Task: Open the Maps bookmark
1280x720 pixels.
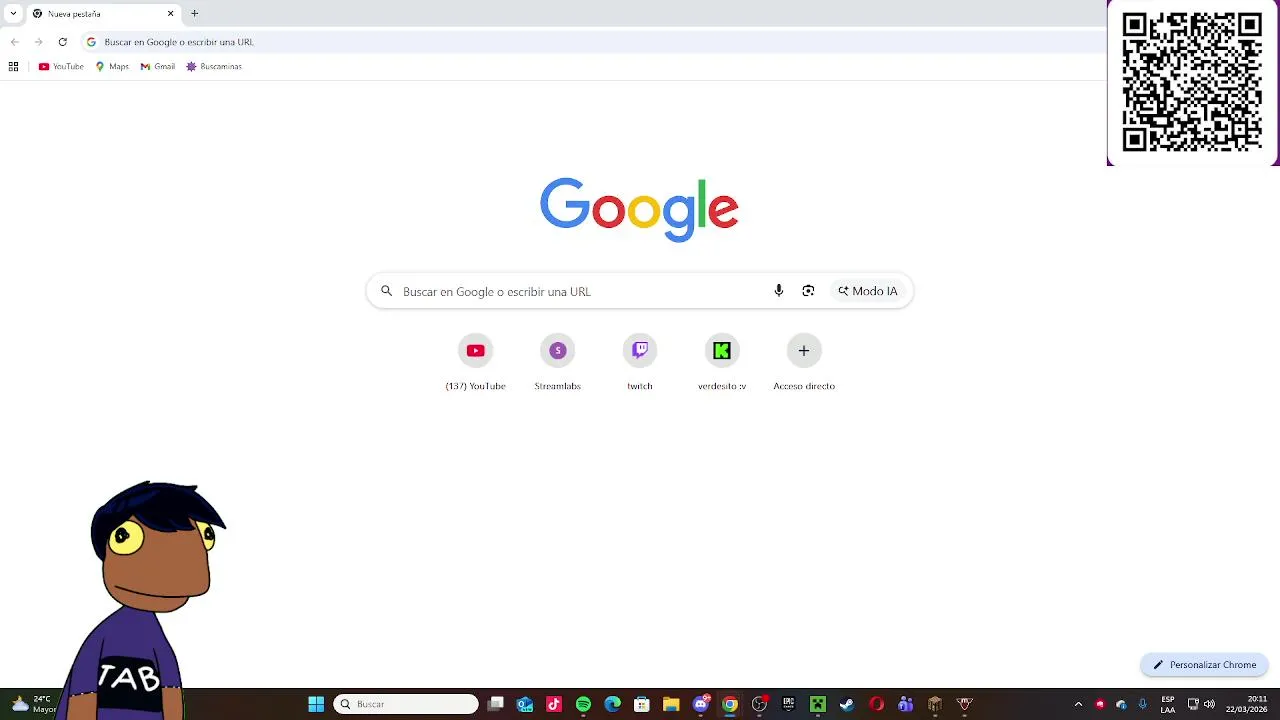Action: click(112, 66)
